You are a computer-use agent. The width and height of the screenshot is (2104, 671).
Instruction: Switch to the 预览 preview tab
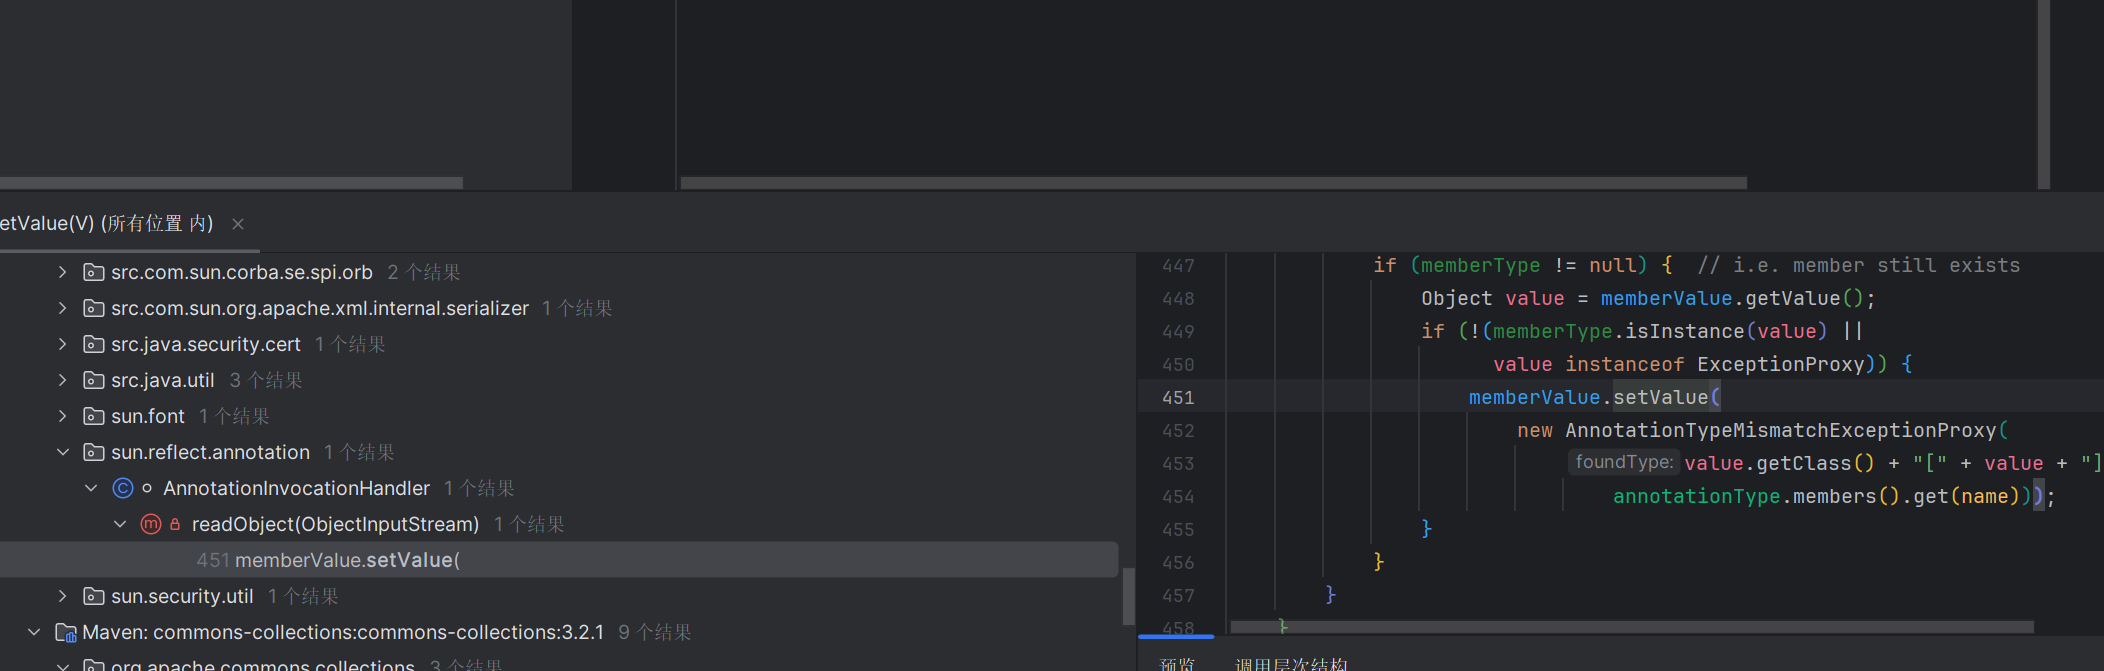(x=1177, y=663)
